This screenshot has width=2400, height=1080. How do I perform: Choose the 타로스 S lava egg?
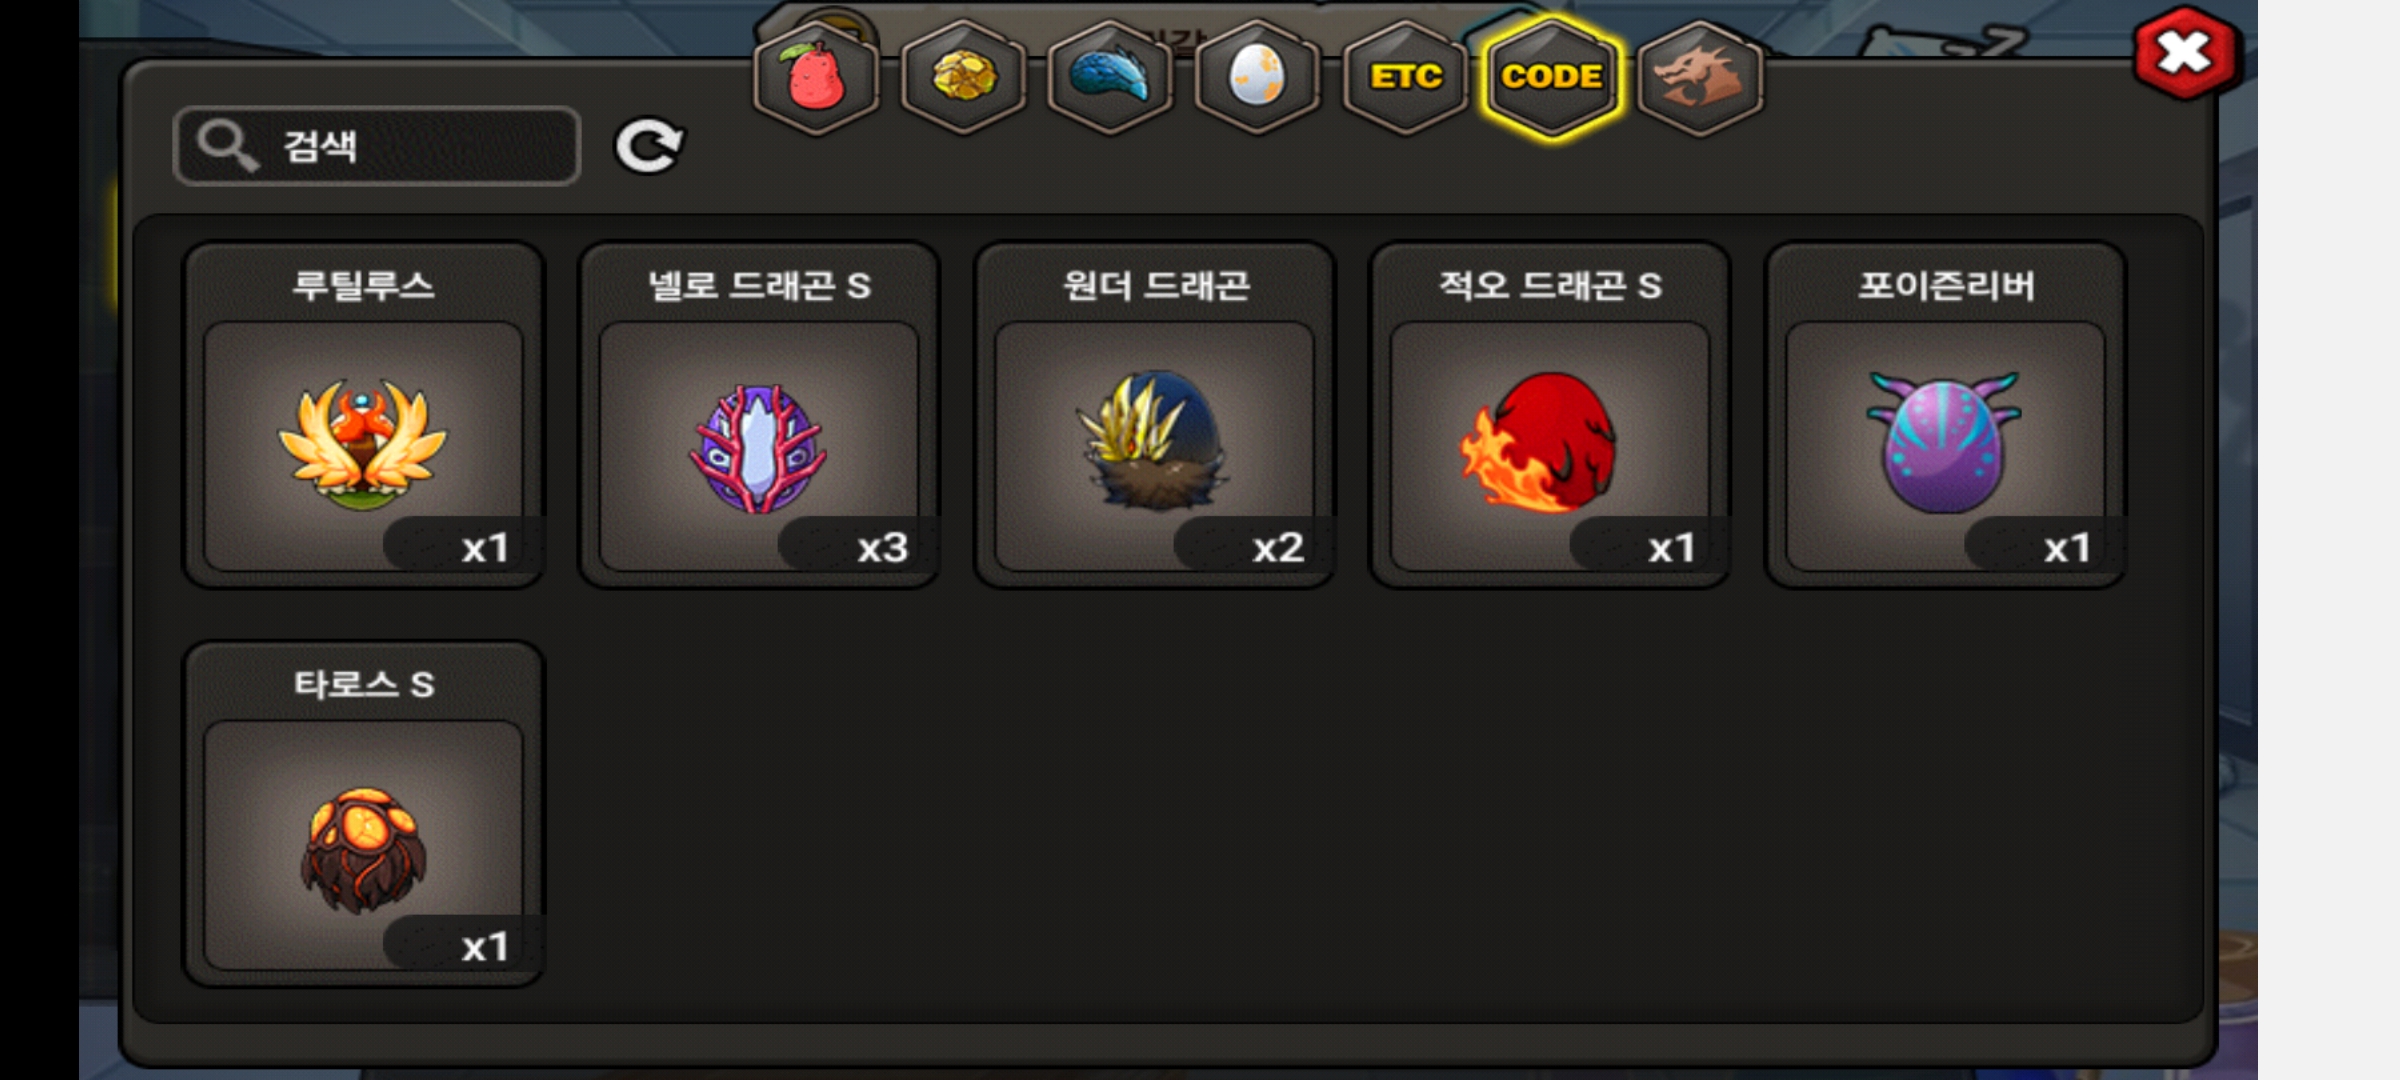click(x=363, y=814)
